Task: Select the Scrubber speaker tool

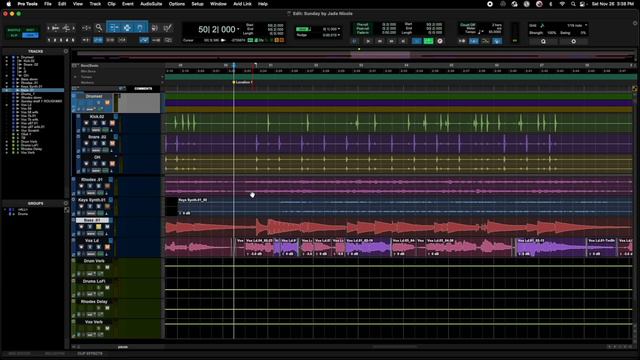Action: click(x=155, y=28)
